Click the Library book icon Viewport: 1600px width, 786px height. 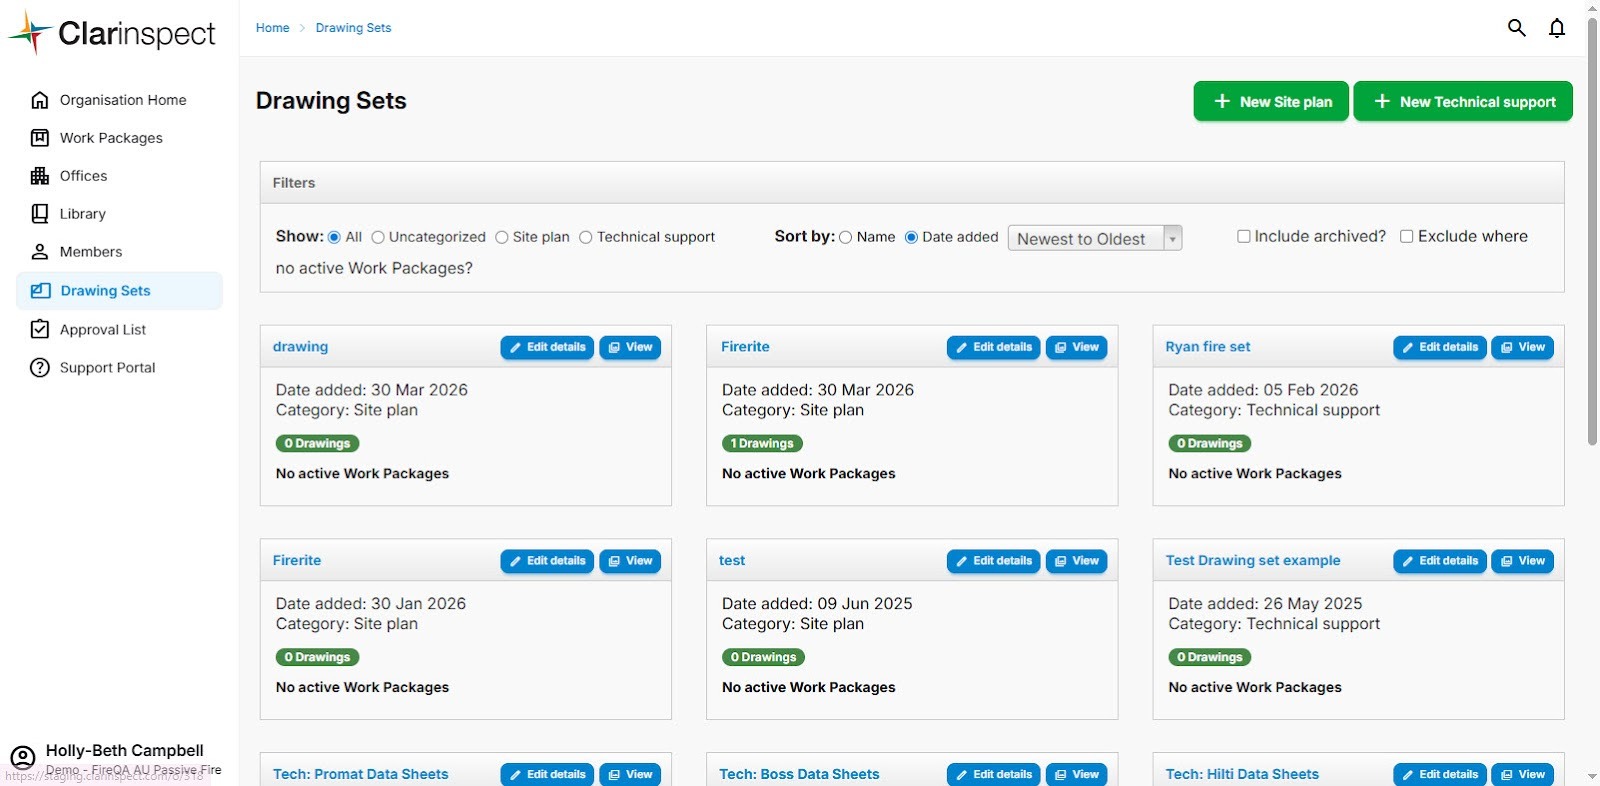tap(40, 214)
